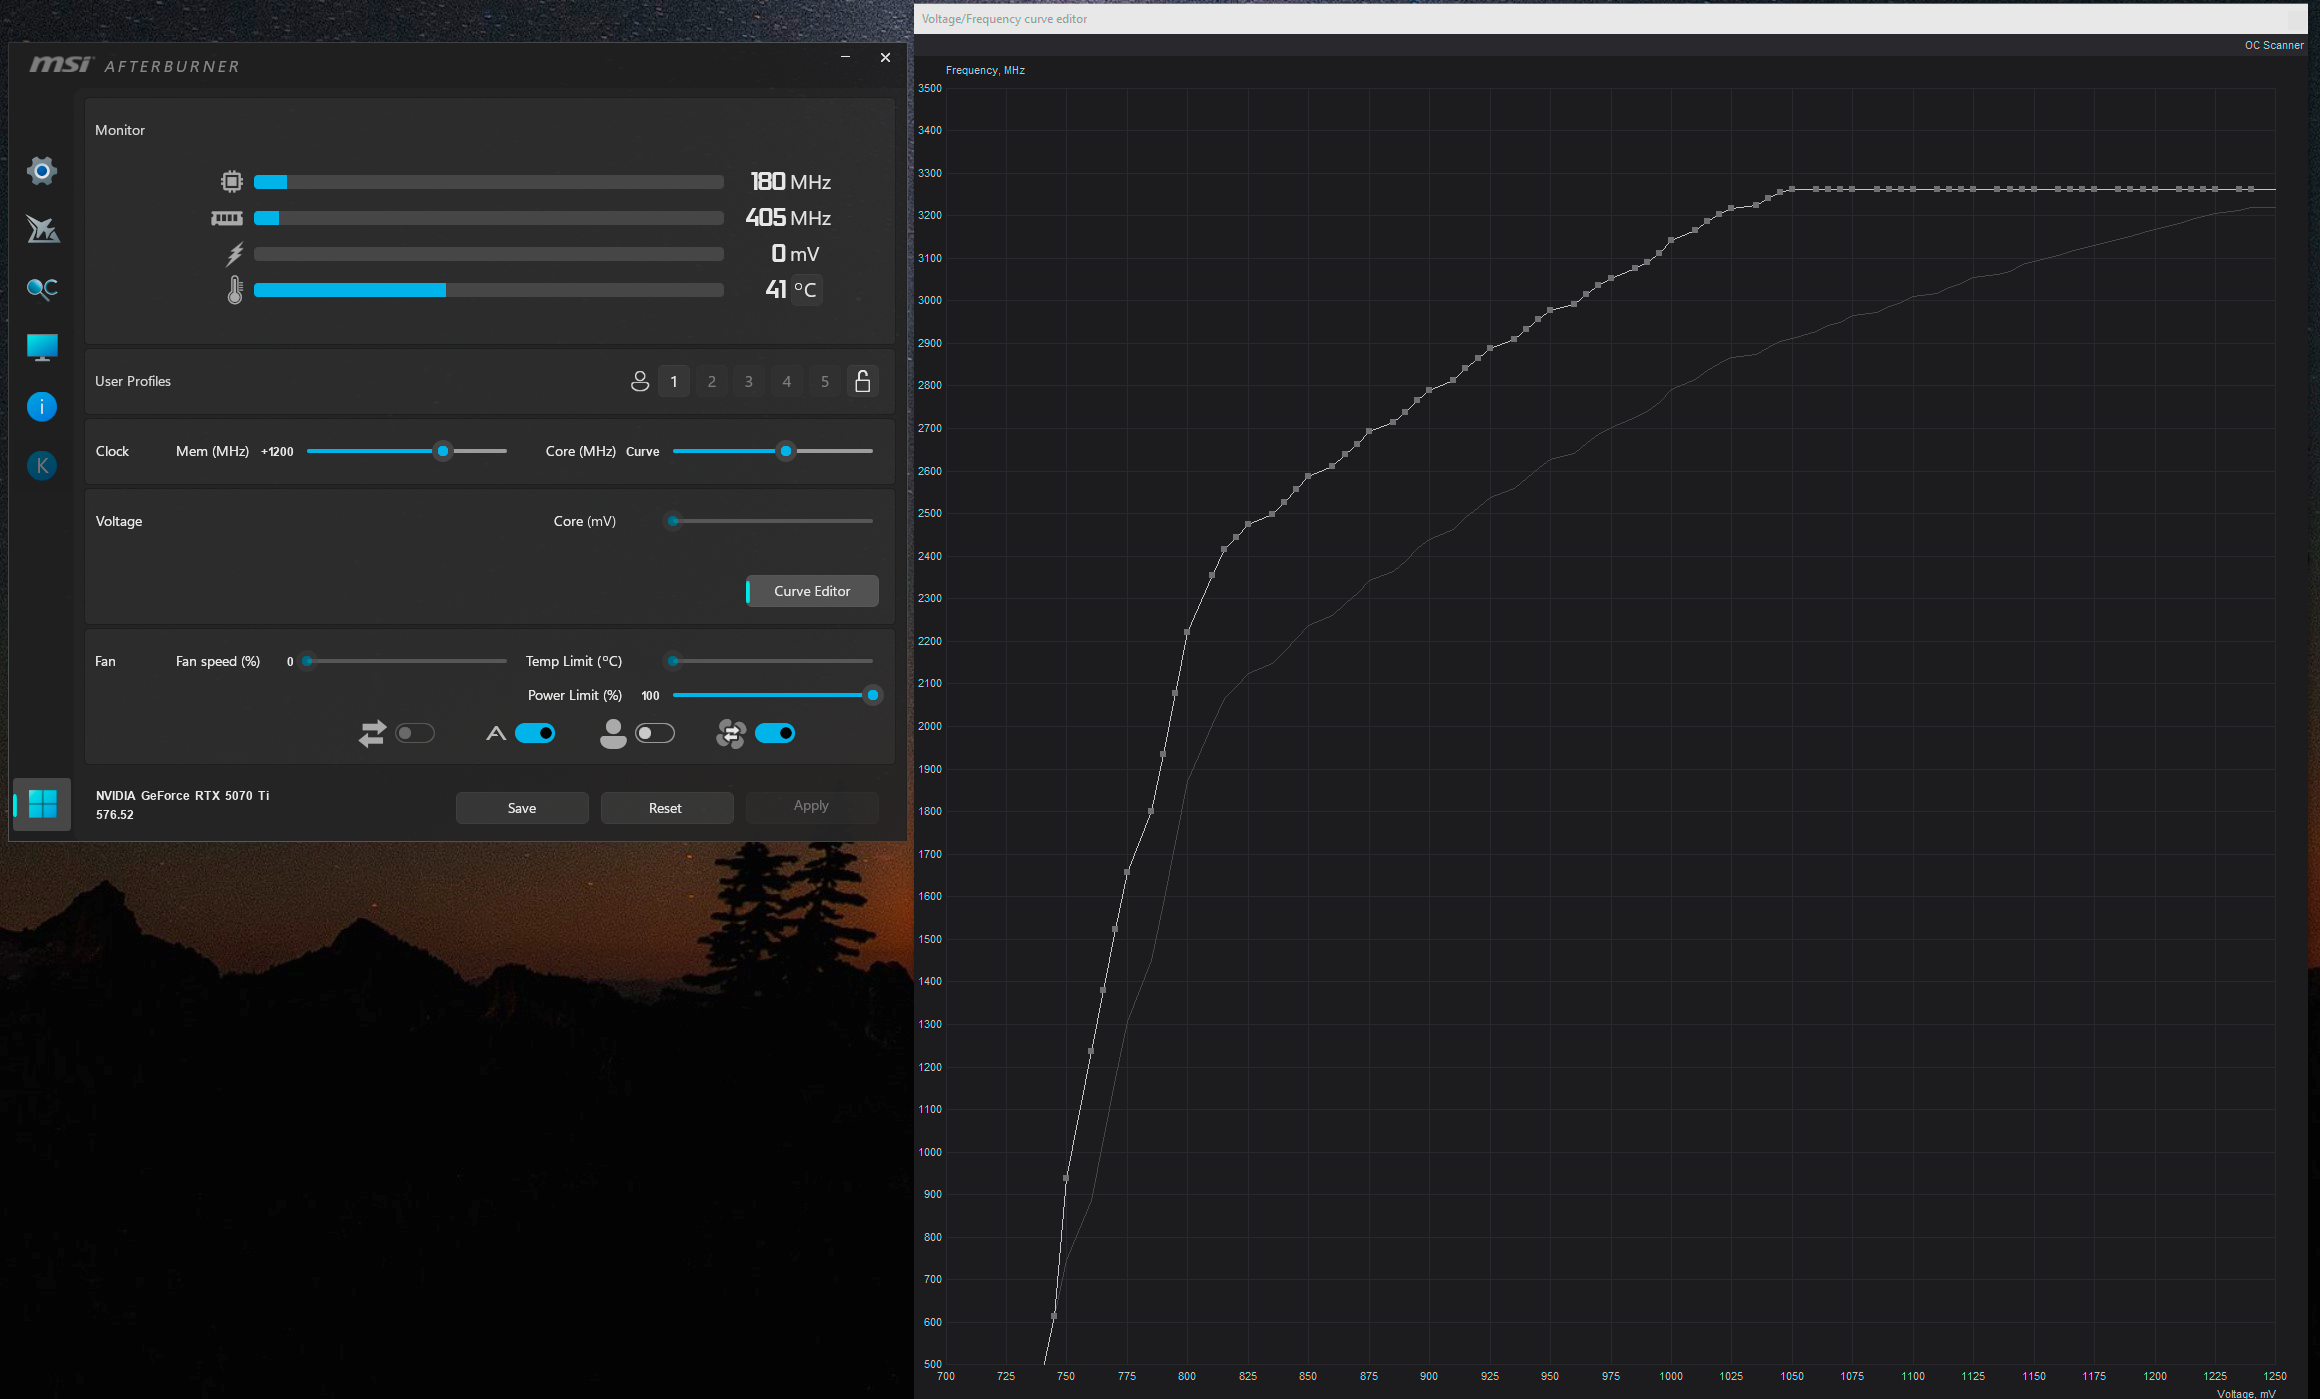Click the voltage lightning bolt icon
The width and height of the screenshot is (2320, 1399).
pyautogui.click(x=235, y=254)
